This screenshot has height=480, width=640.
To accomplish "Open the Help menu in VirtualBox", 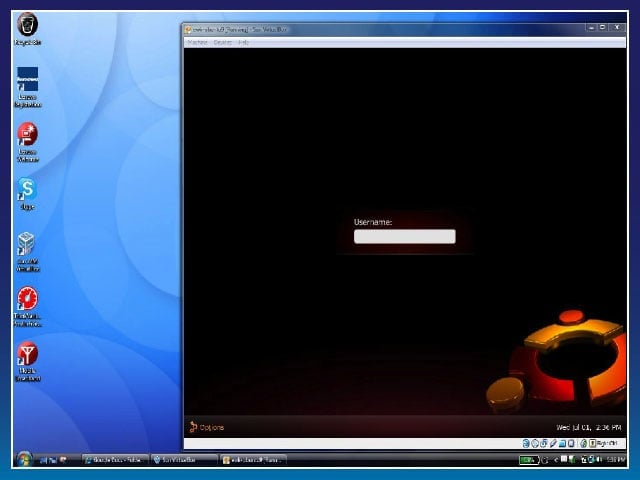I will click(243, 42).
